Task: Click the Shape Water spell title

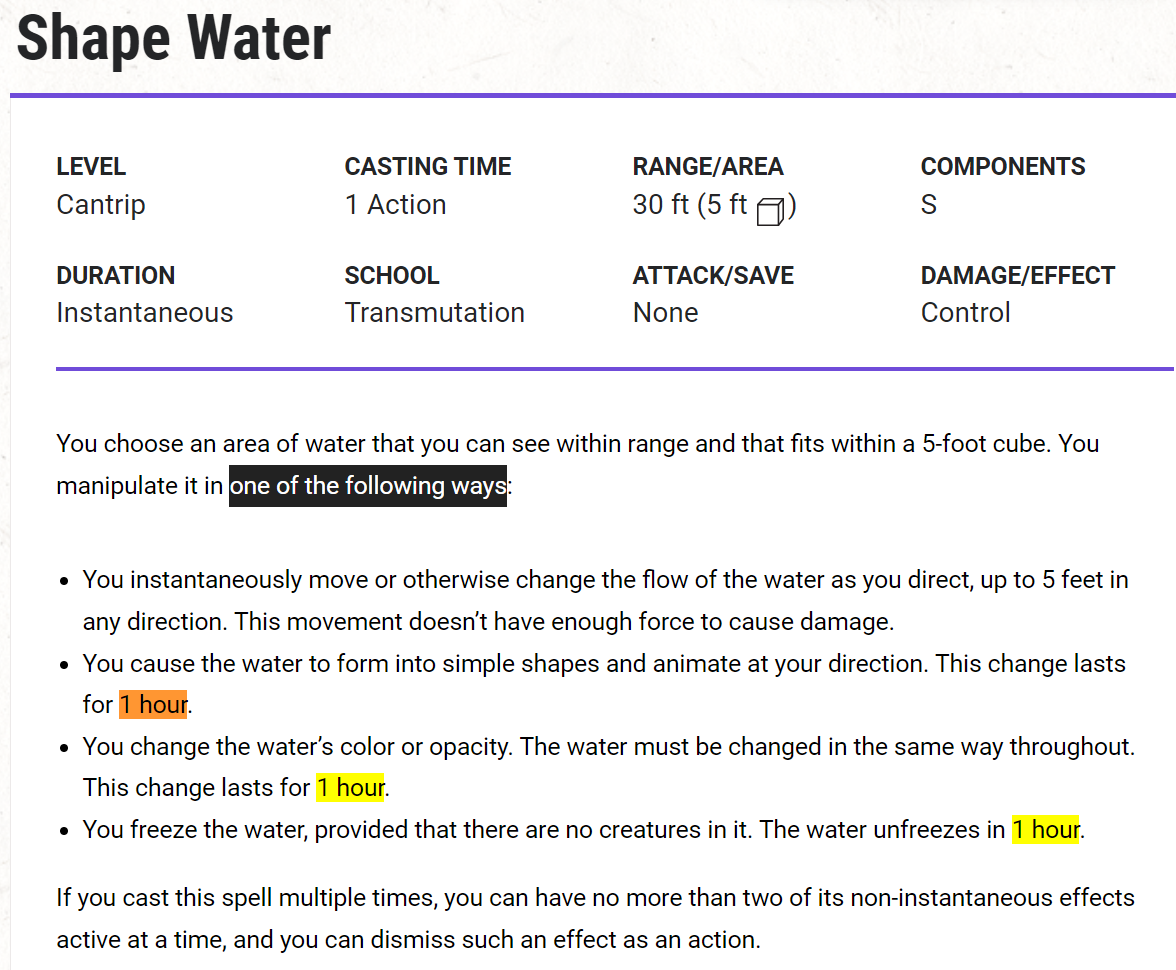Action: pos(174,38)
